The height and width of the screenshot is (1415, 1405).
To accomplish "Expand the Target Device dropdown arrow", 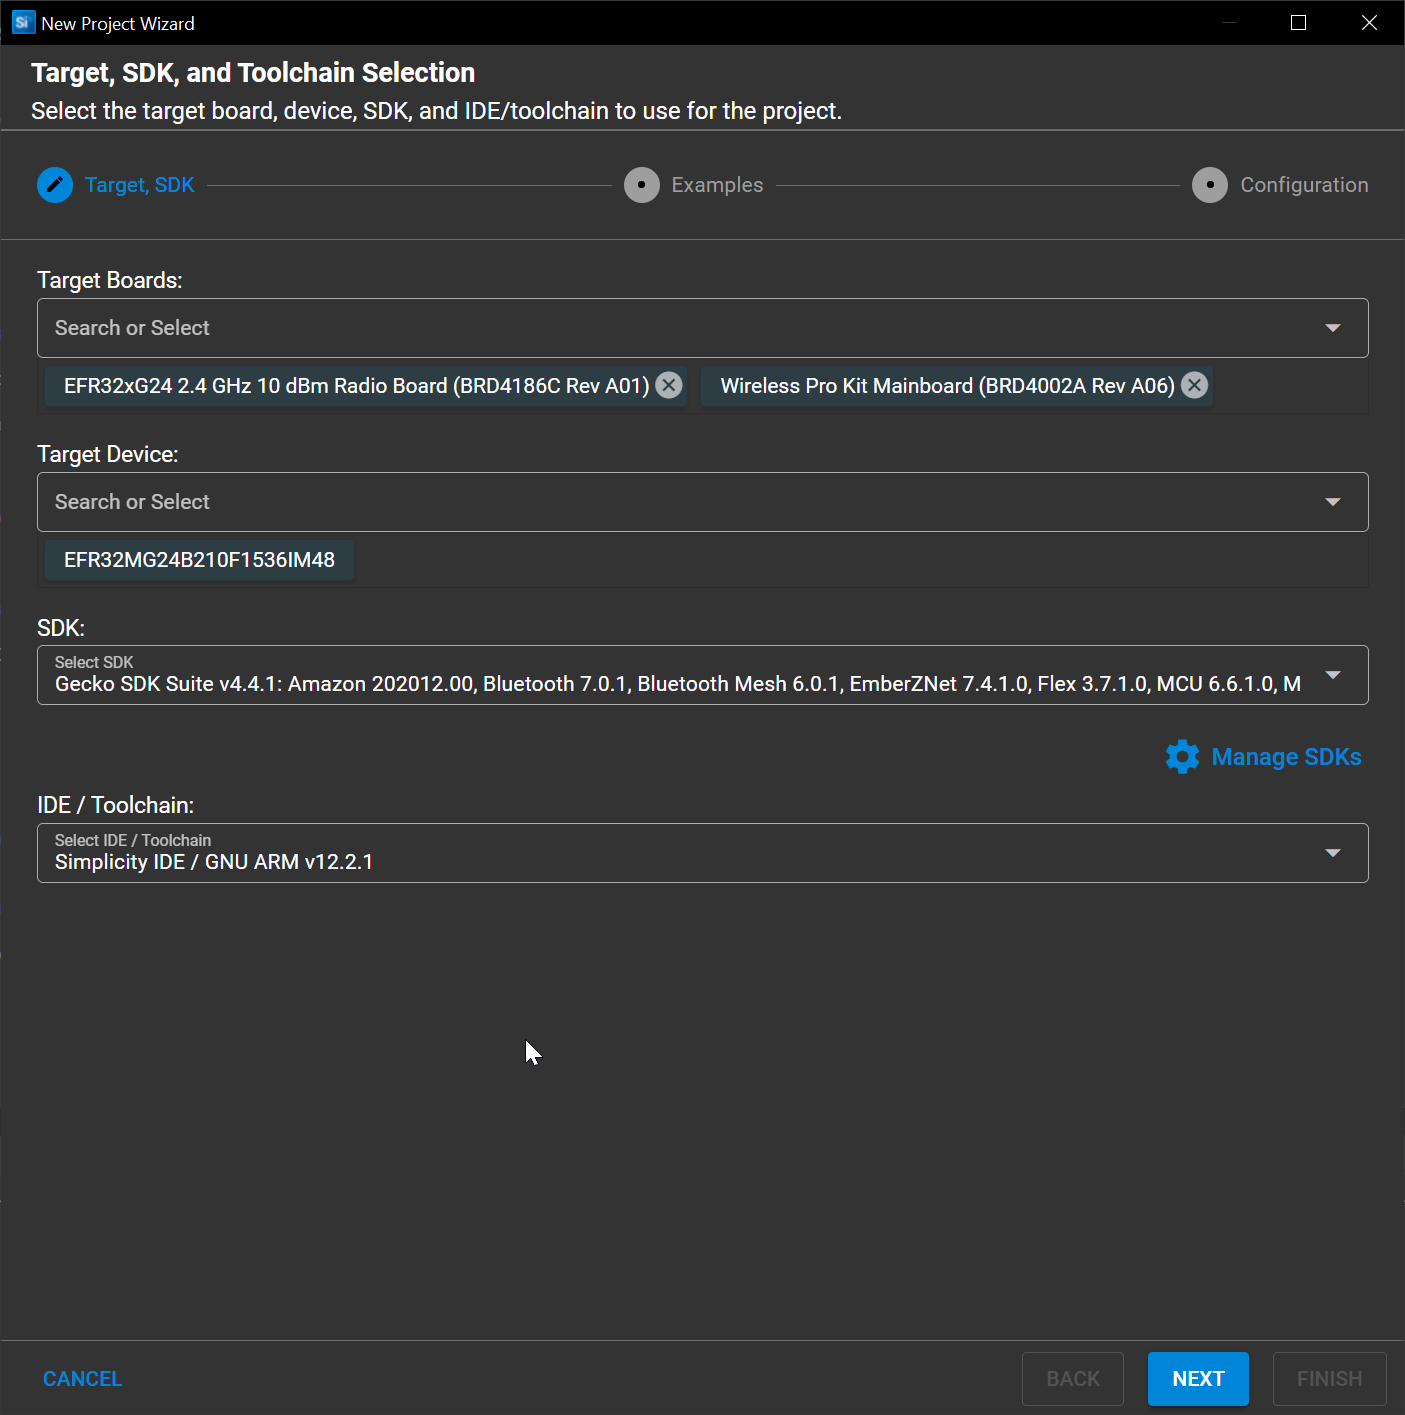I will tap(1333, 502).
